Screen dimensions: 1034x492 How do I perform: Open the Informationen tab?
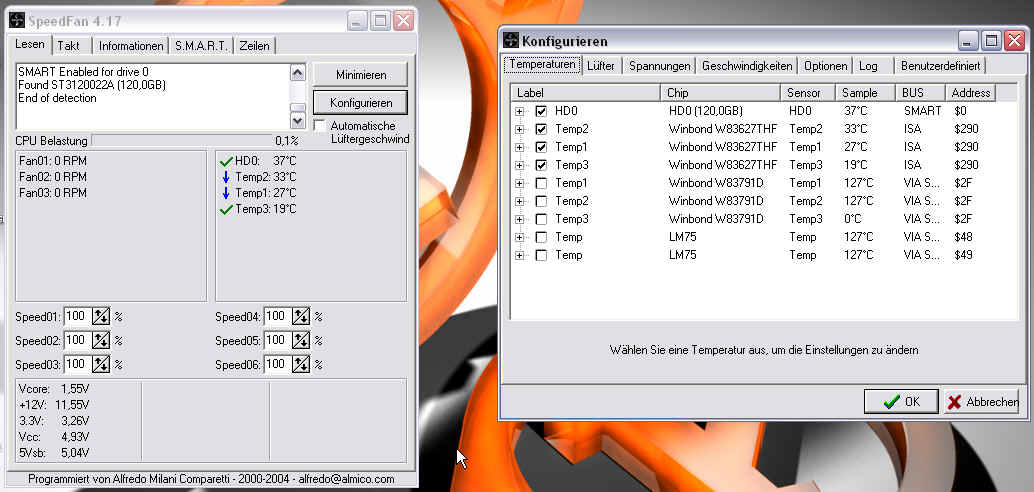coord(131,46)
